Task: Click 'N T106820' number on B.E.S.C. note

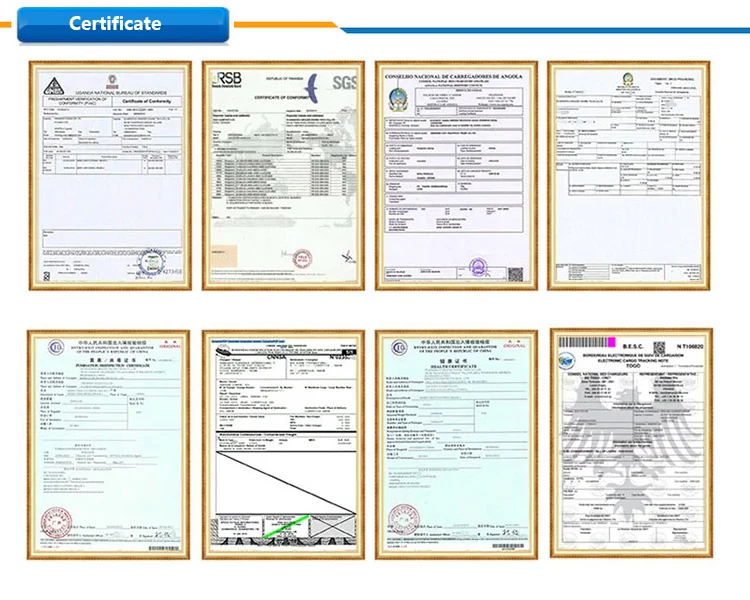Action: coord(690,346)
